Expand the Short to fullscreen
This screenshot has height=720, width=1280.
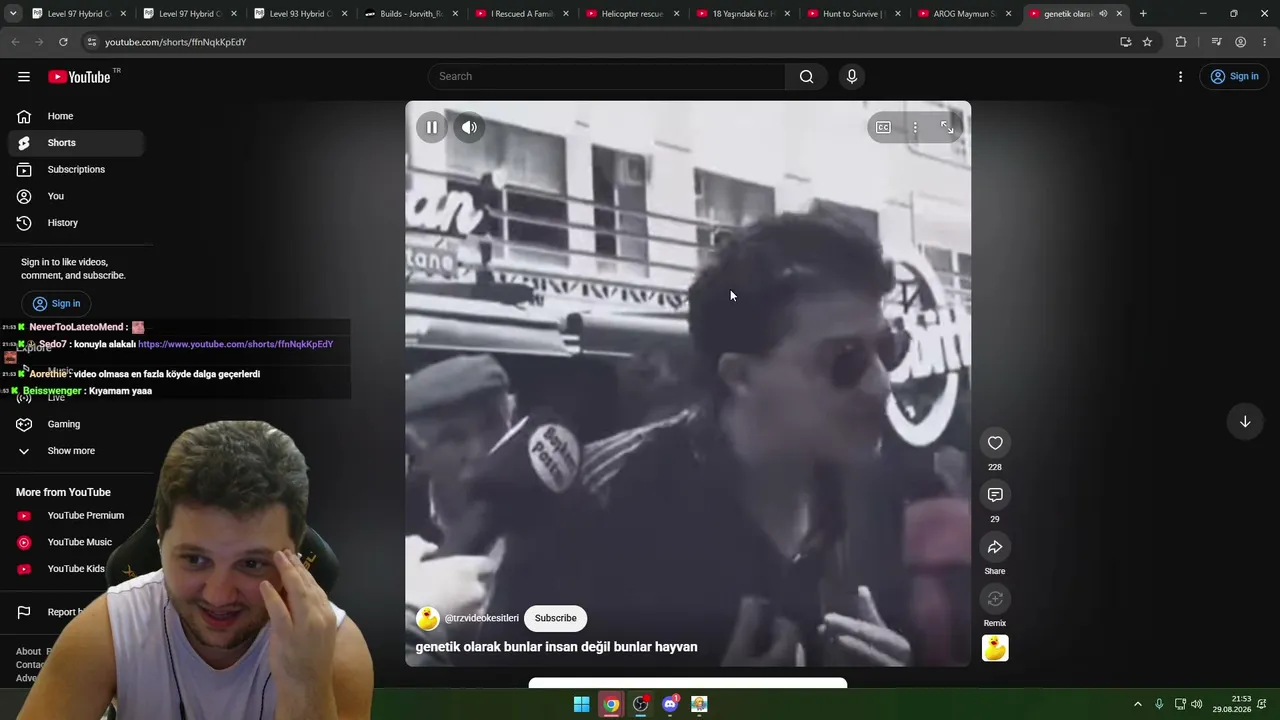point(947,127)
